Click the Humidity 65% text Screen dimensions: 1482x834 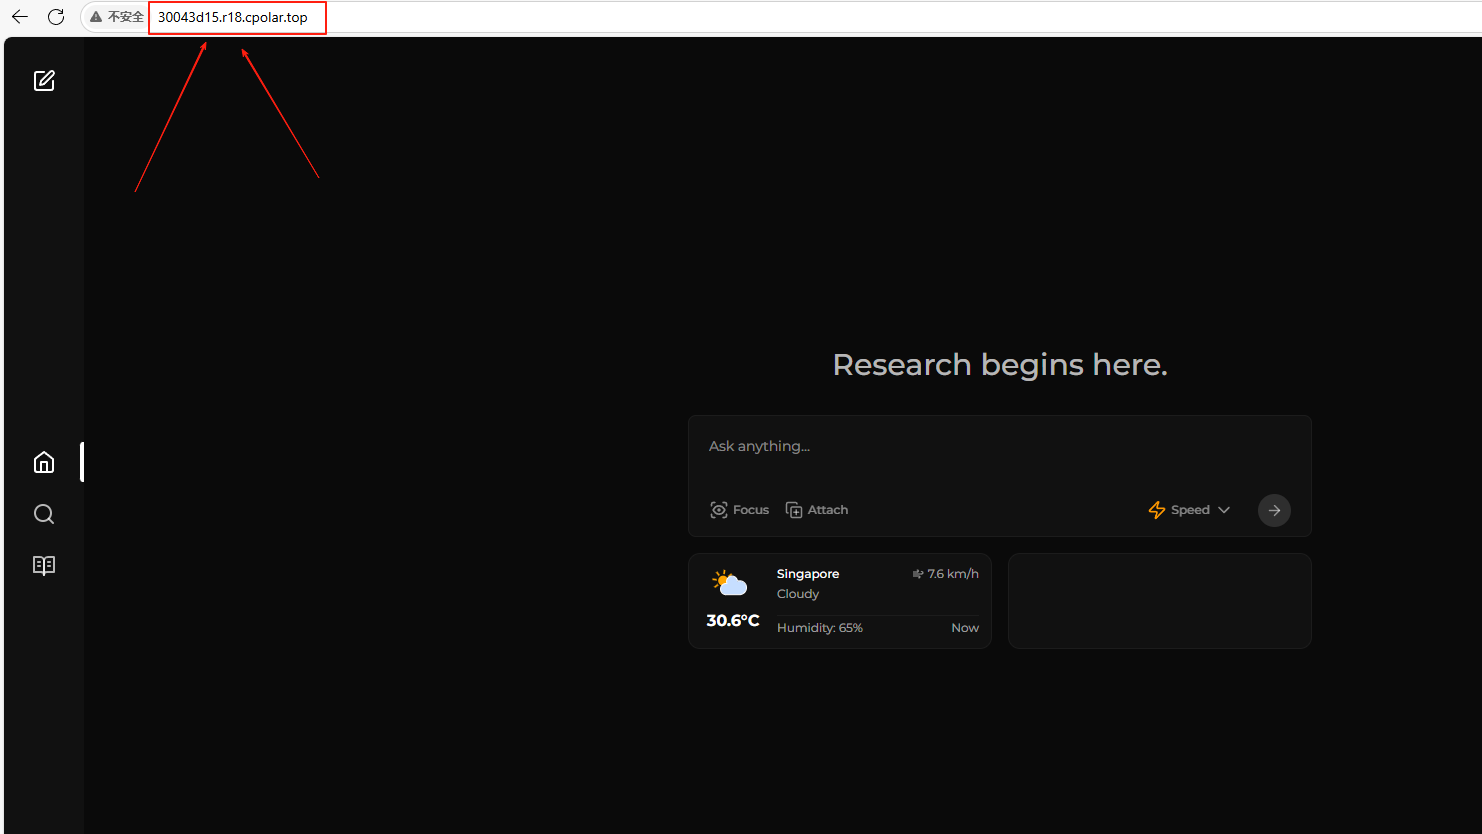coord(820,628)
